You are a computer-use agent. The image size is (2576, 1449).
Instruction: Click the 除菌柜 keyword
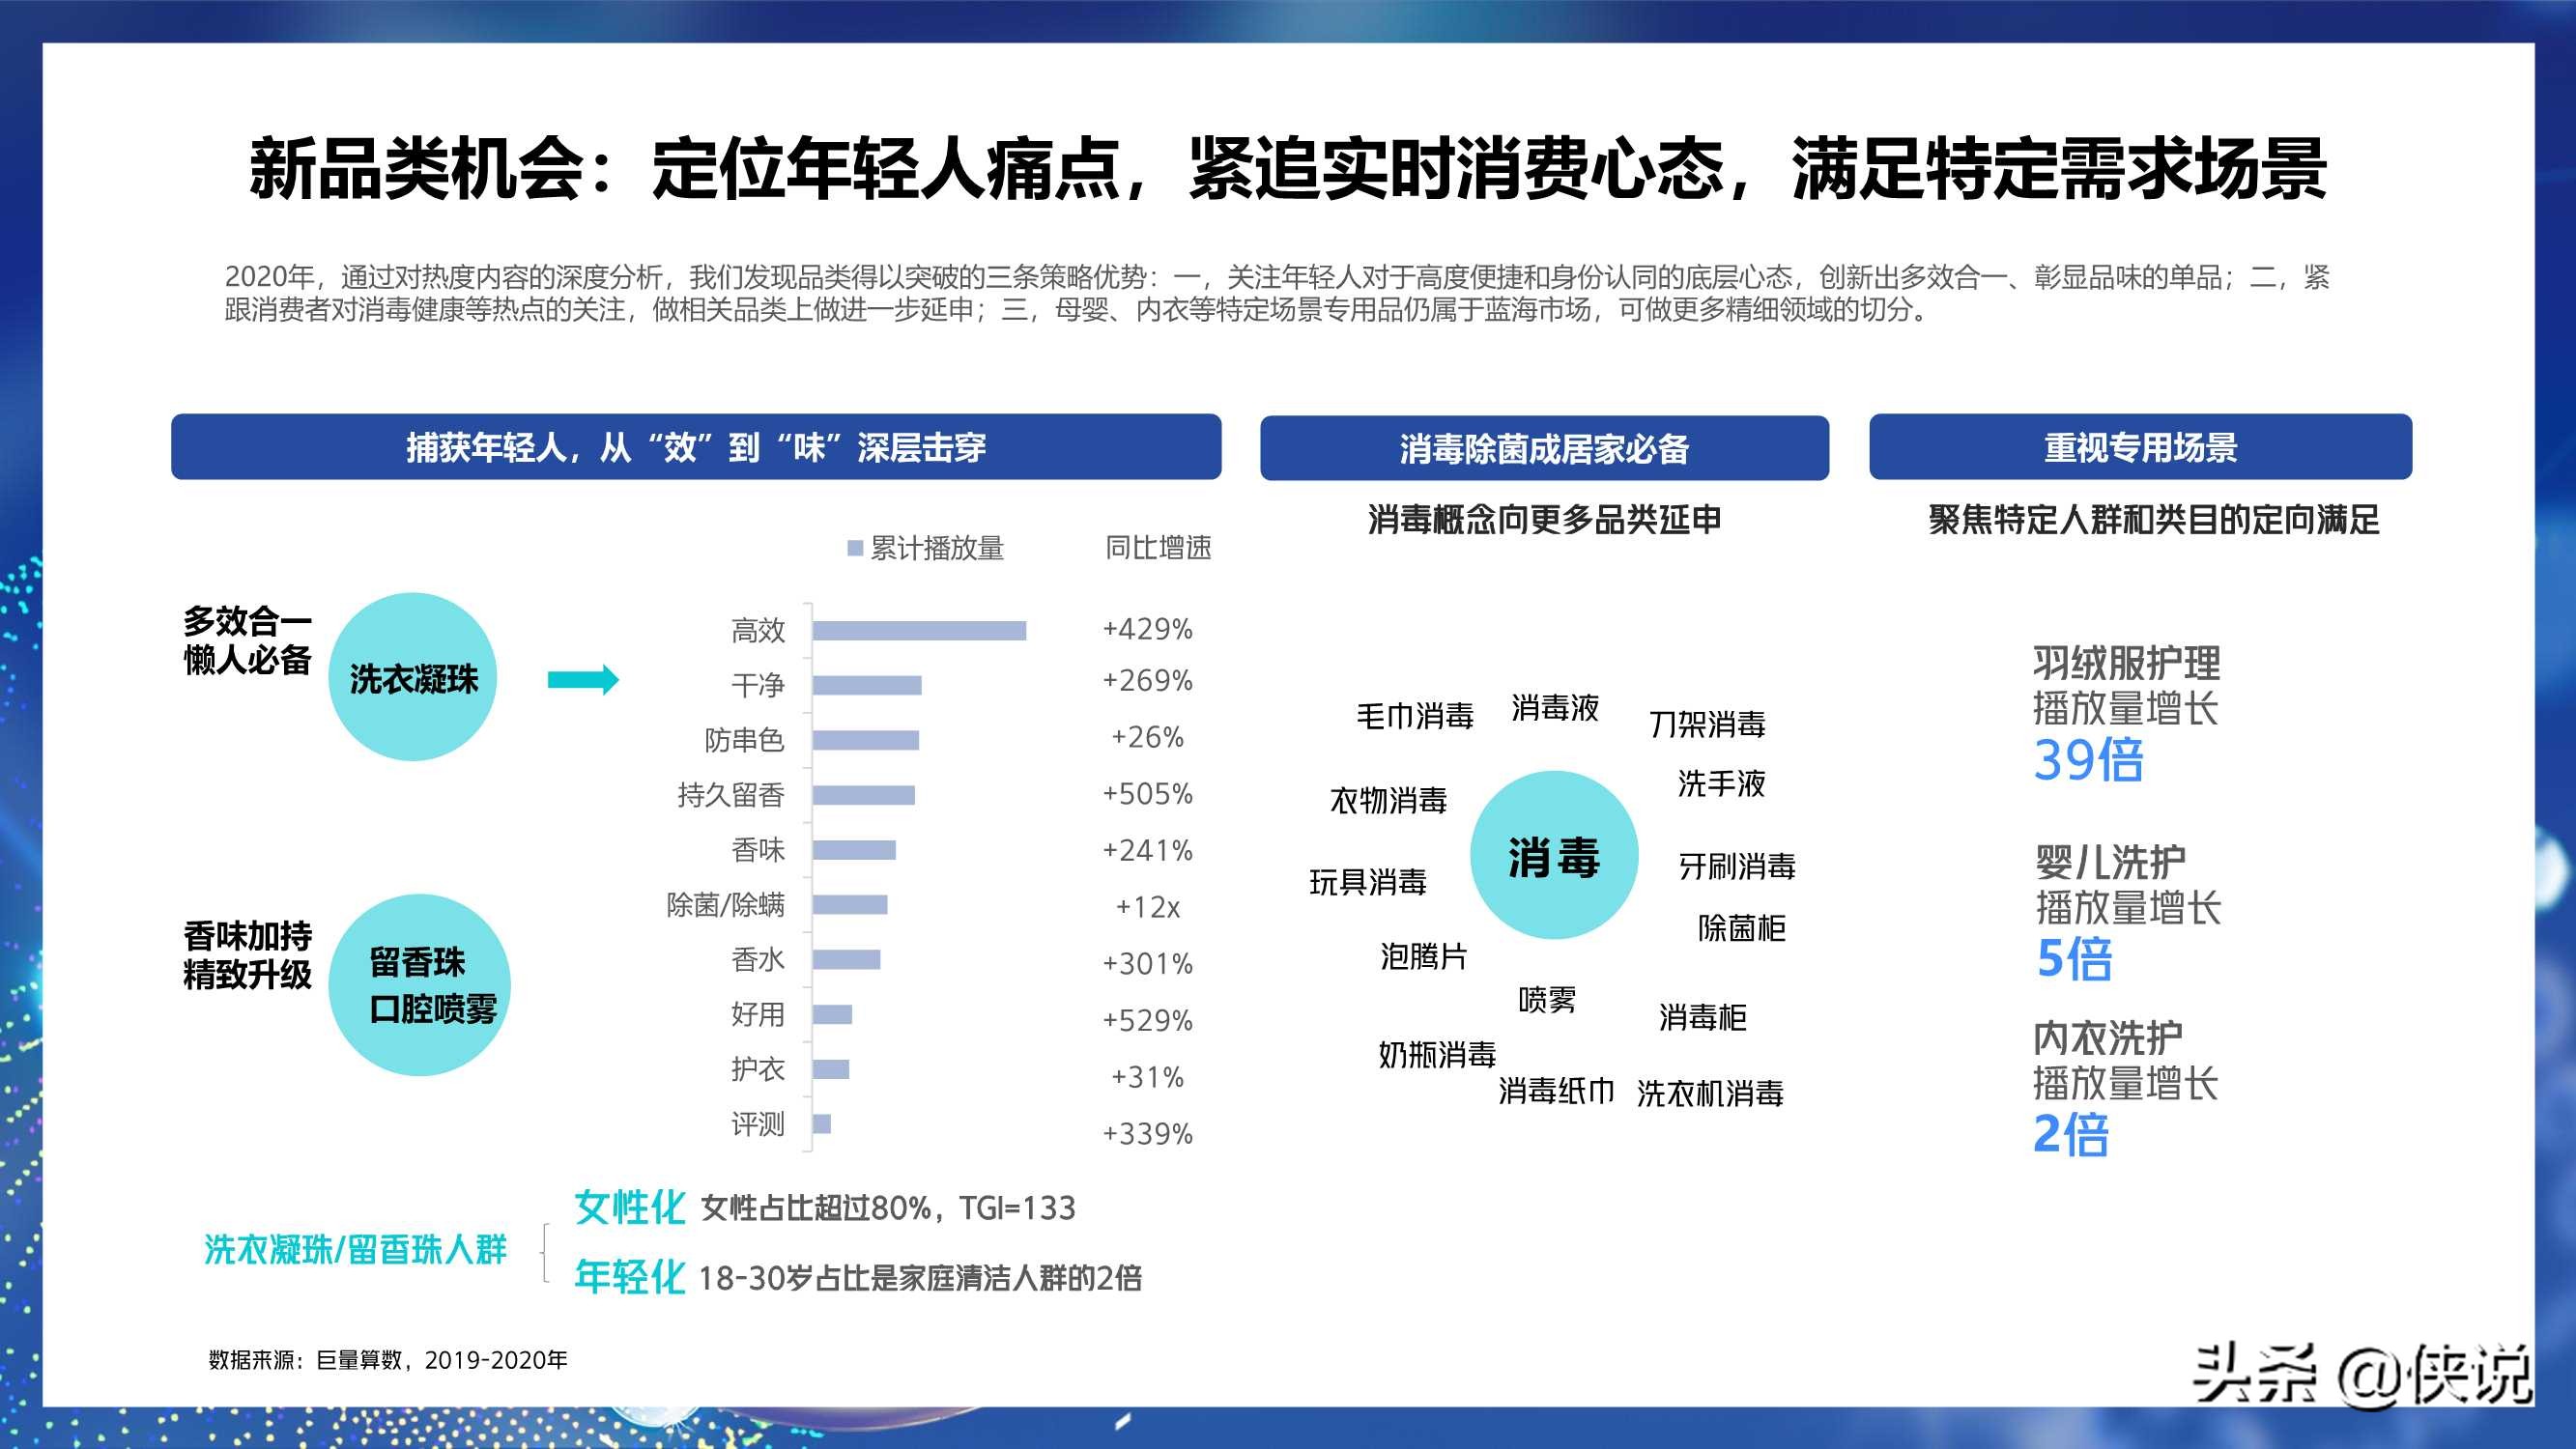coord(1741,928)
